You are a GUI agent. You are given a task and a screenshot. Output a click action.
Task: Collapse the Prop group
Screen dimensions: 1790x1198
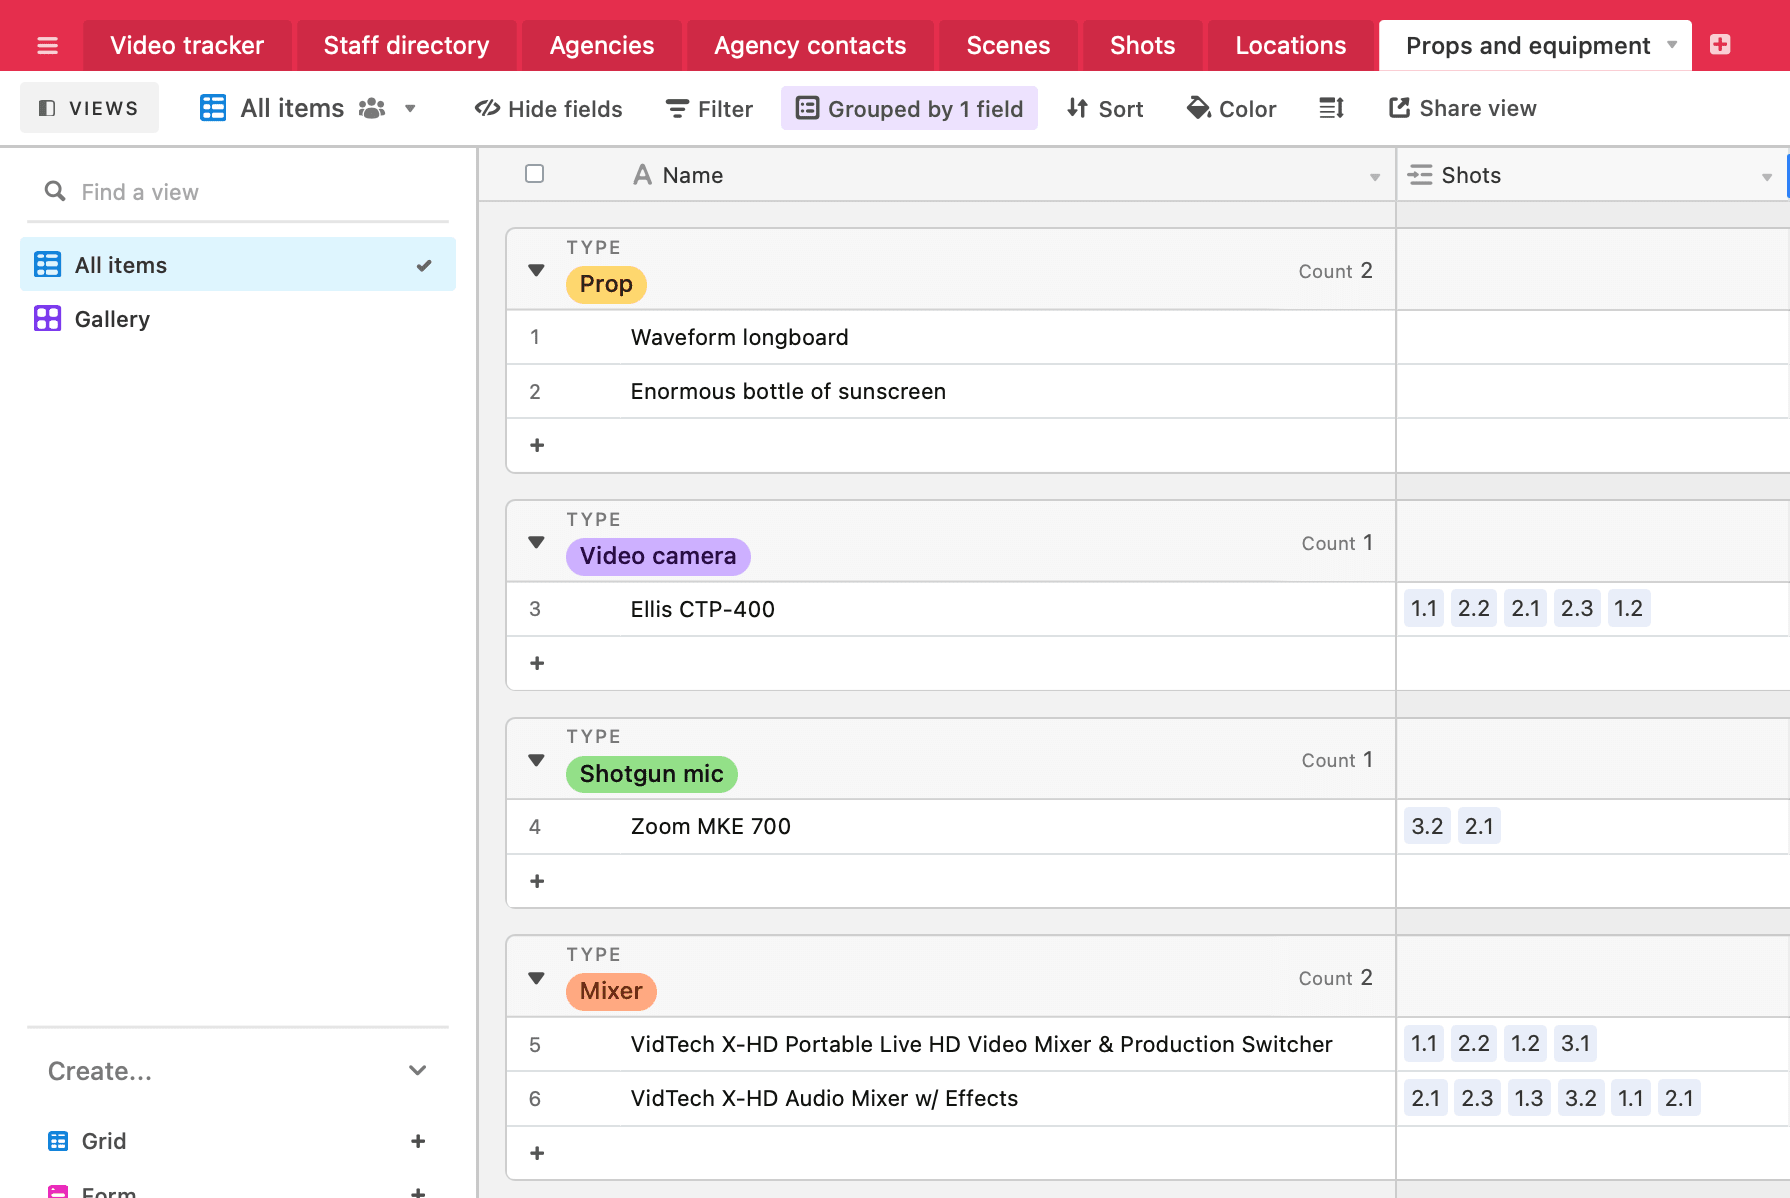[x=536, y=270]
